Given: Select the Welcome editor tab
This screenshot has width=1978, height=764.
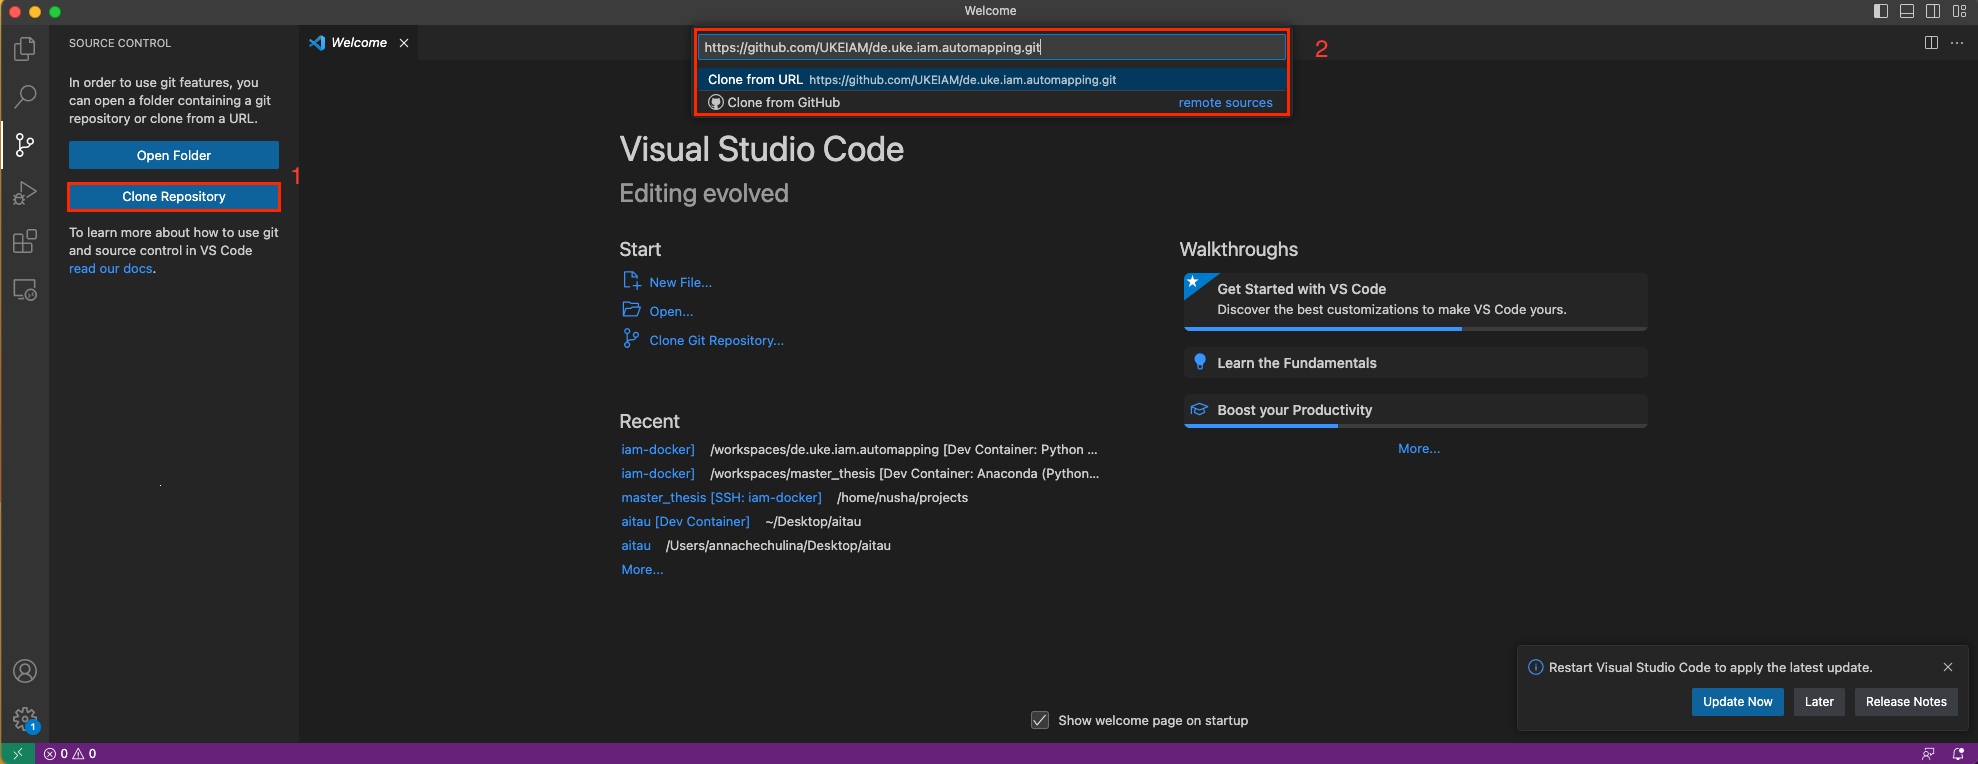Looking at the screenshot, I should coord(358,43).
